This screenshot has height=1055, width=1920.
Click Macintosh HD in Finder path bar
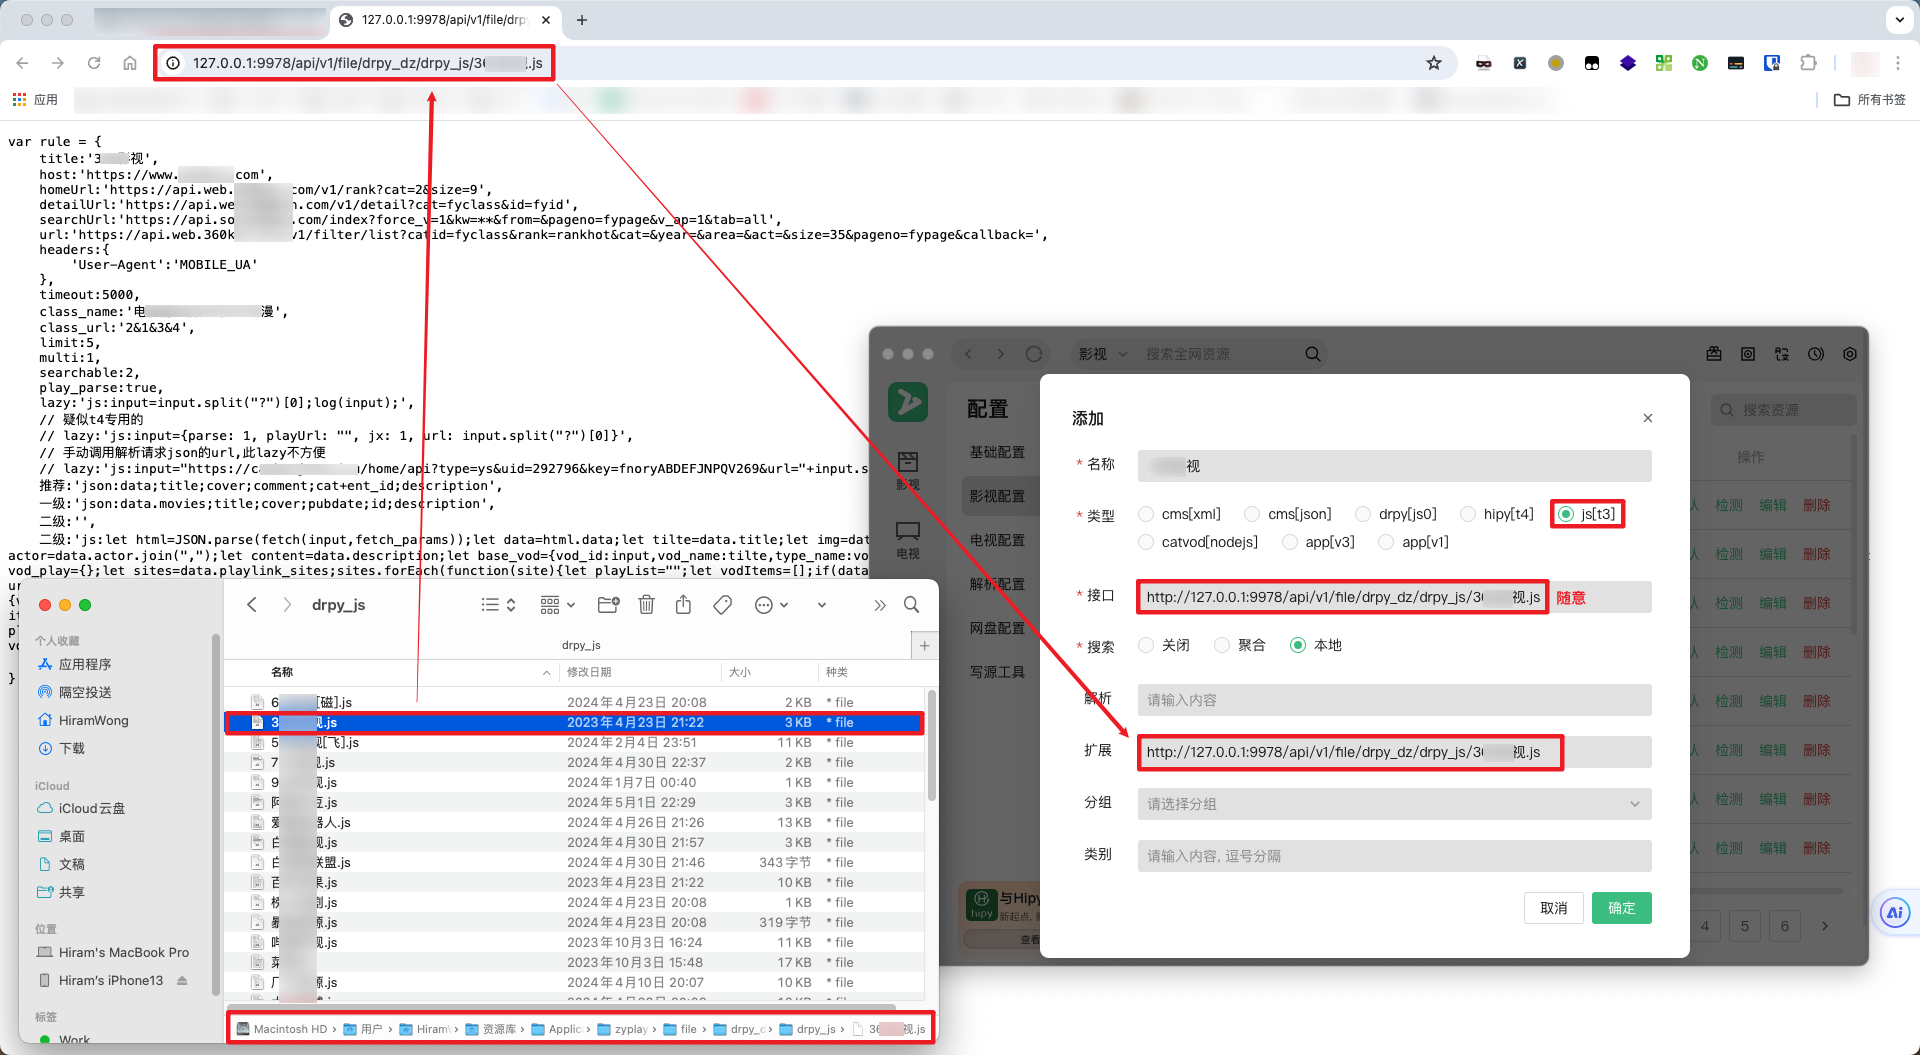pos(282,1029)
